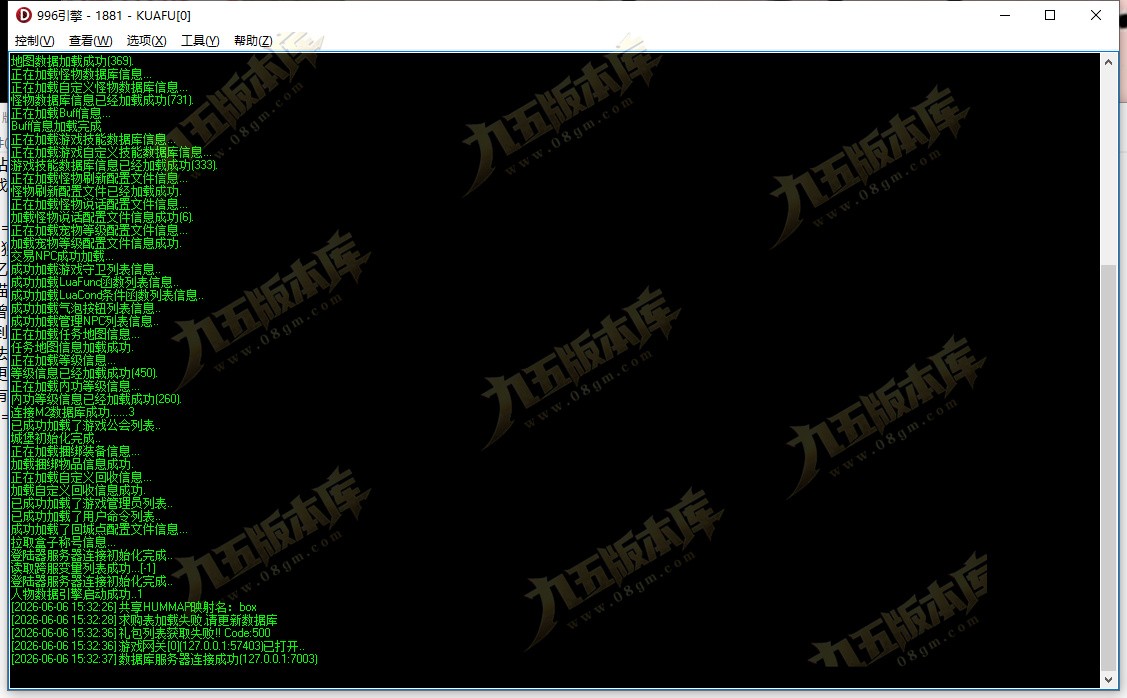Select log line 游戏网关[0](127.0.0.1:57403)已打开
This screenshot has width=1127, height=698.
pos(157,646)
